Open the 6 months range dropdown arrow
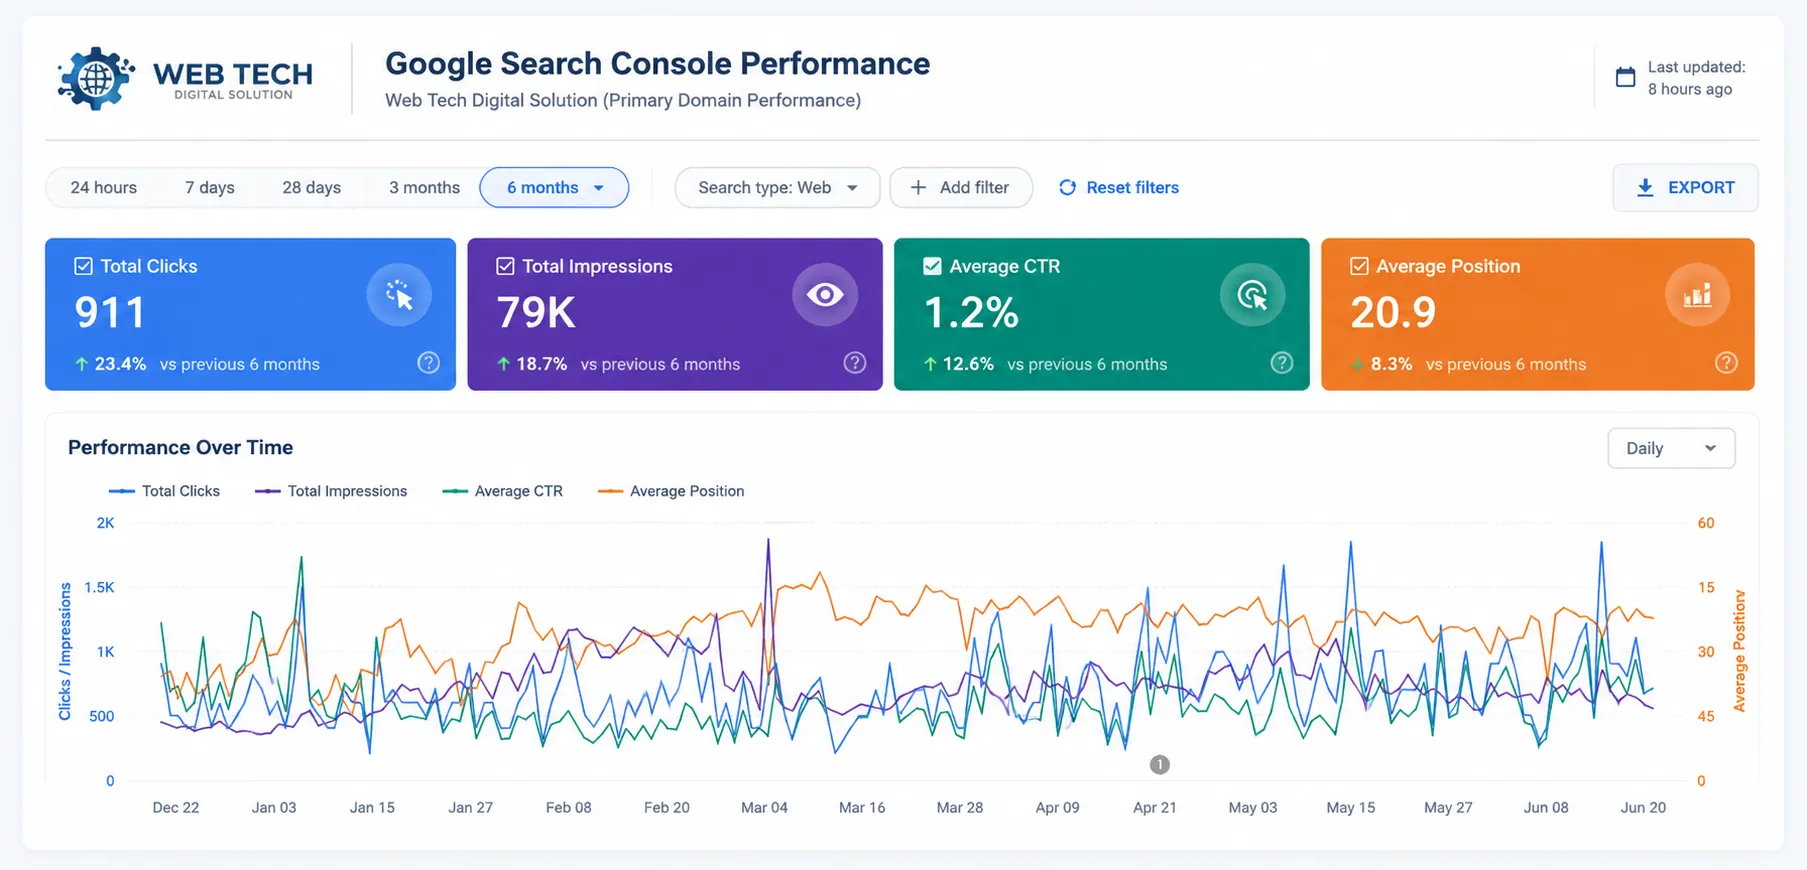The image size is (1807, 870). click(x=599, y=188)
